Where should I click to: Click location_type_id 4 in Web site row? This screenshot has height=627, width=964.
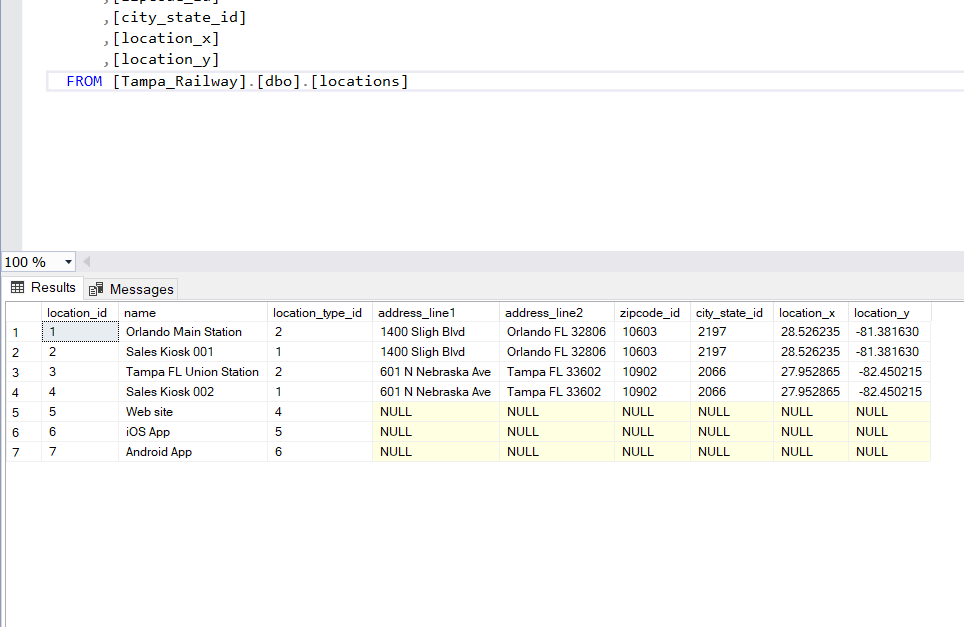[x=320, y=412]
